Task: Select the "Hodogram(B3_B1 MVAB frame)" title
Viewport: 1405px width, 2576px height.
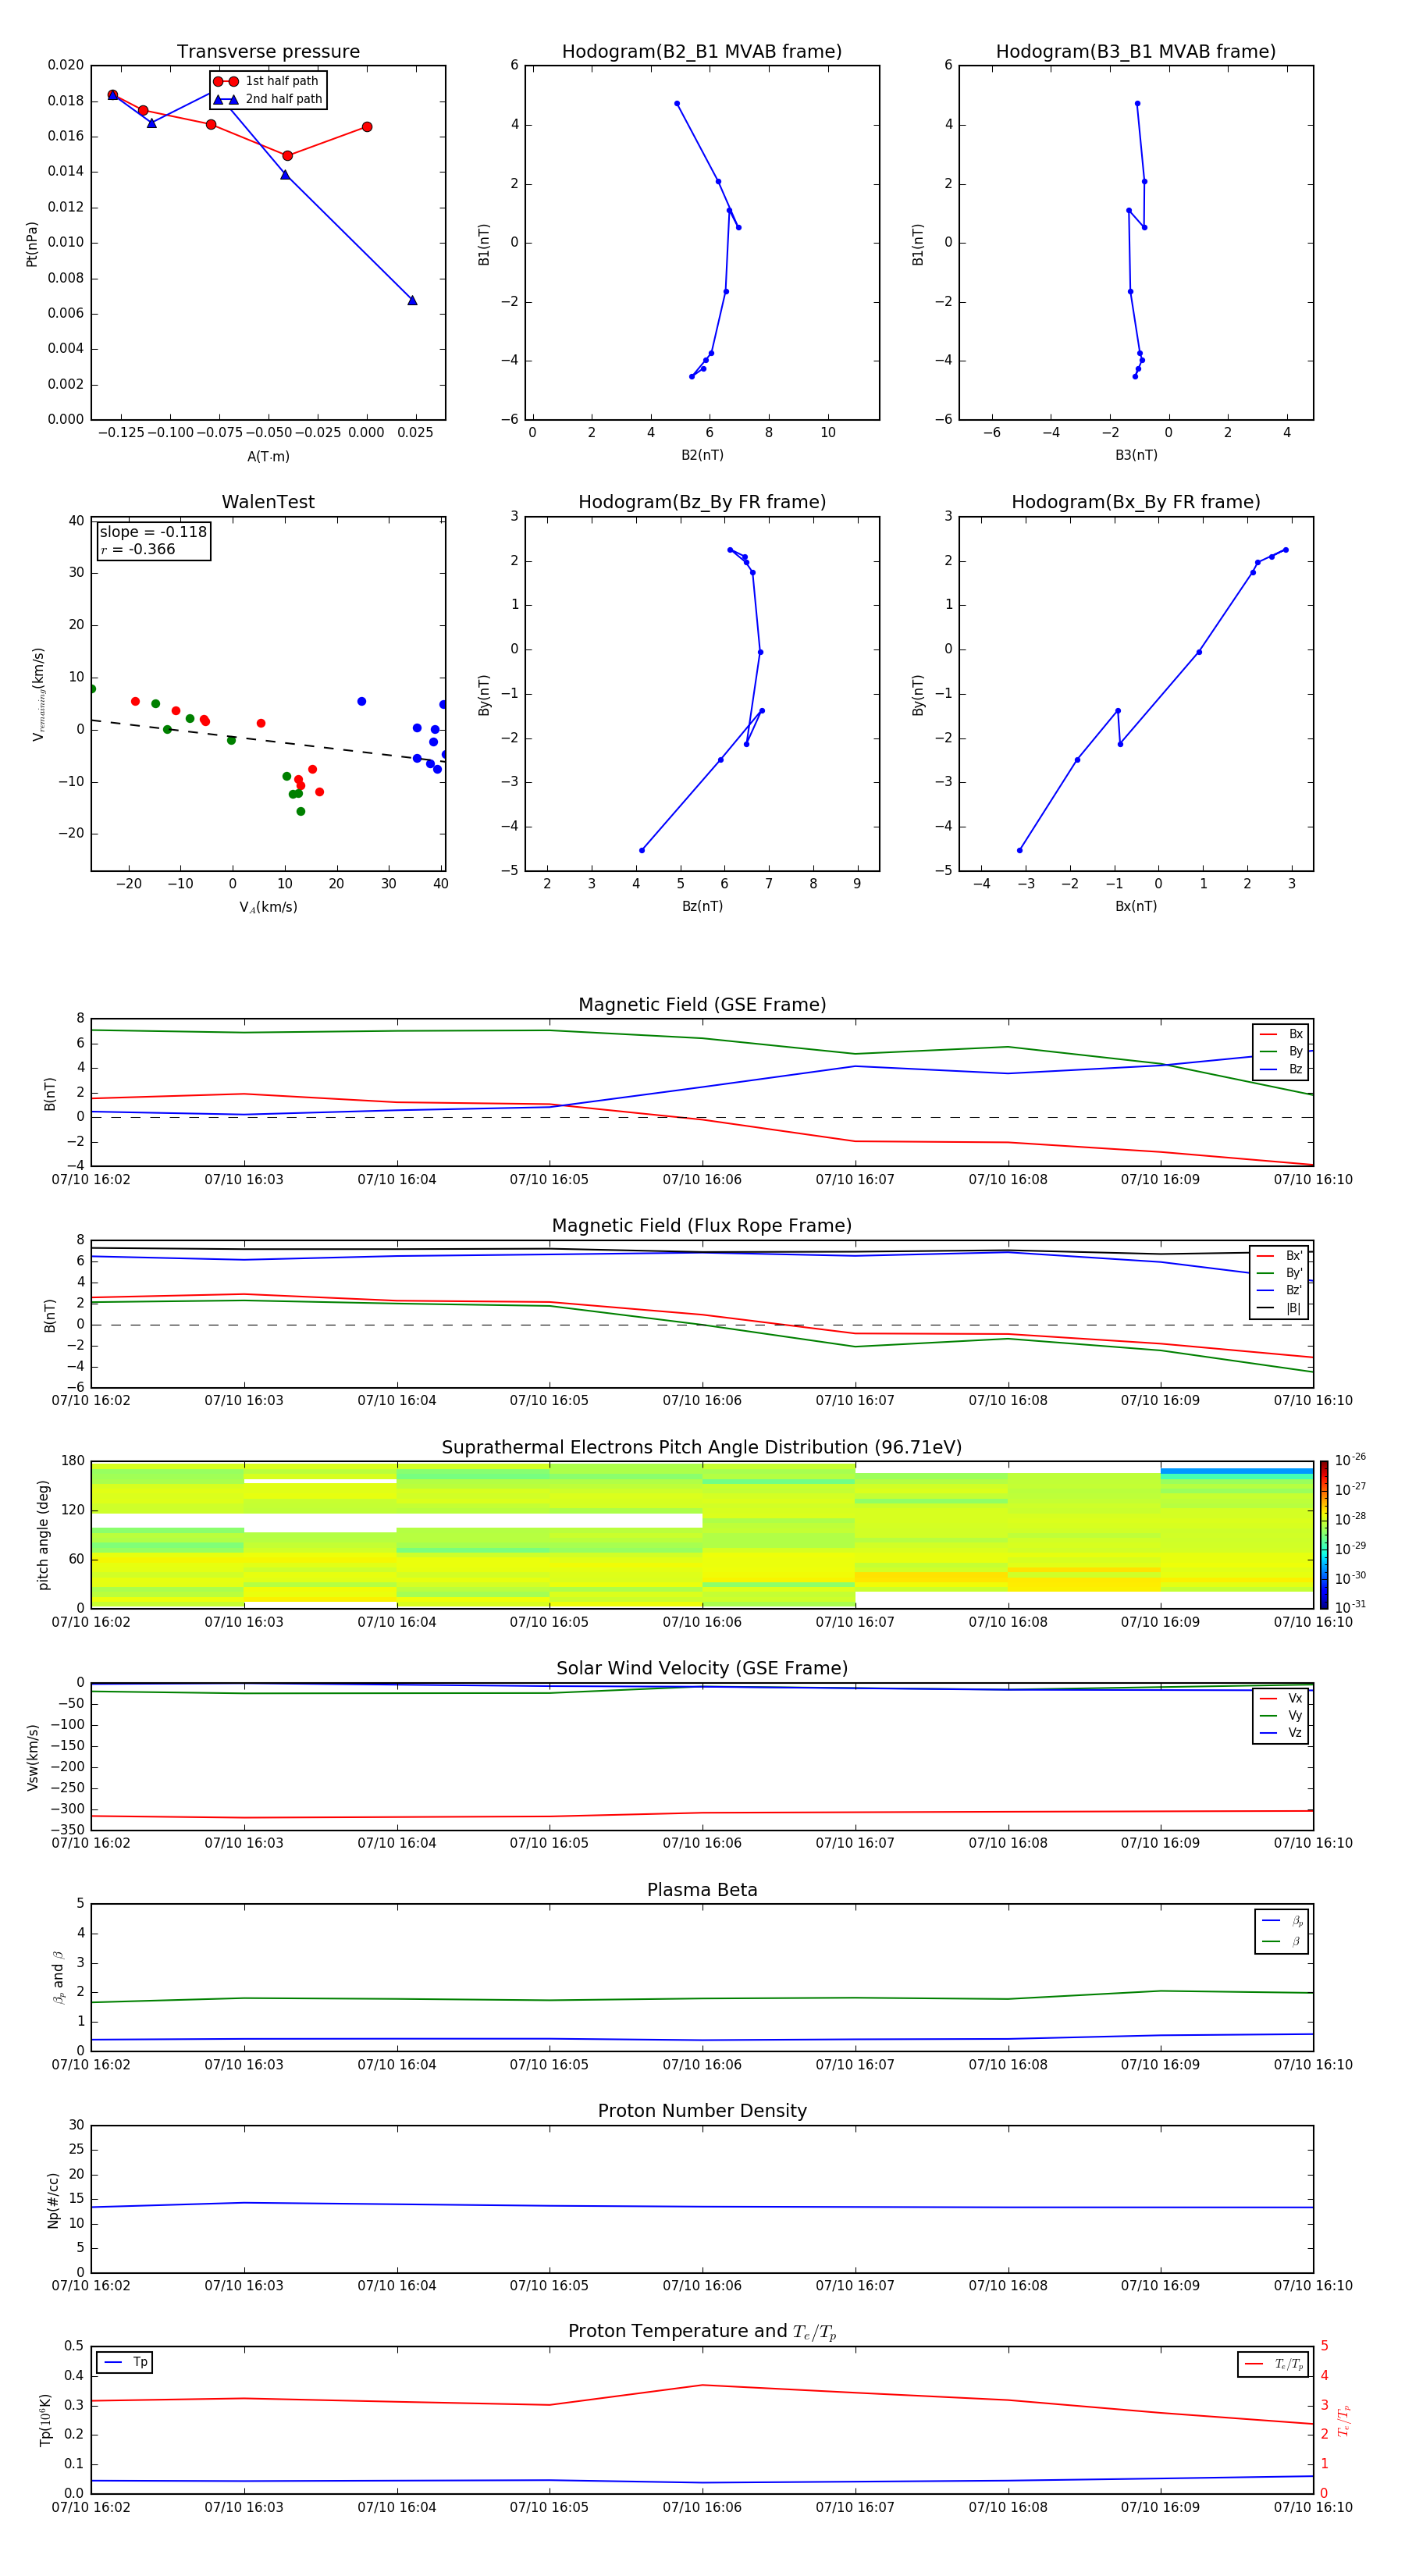Action: click(x=1136, y=52)
